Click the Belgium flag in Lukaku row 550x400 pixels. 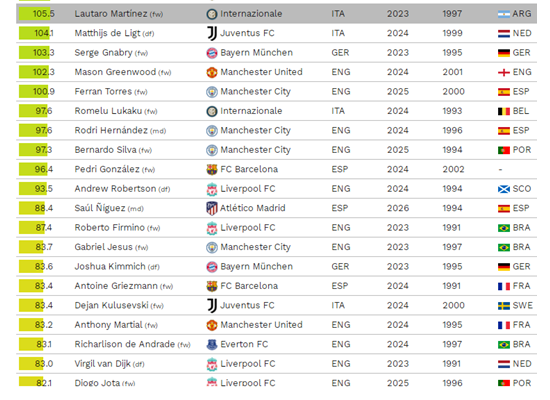coord(504,112)
